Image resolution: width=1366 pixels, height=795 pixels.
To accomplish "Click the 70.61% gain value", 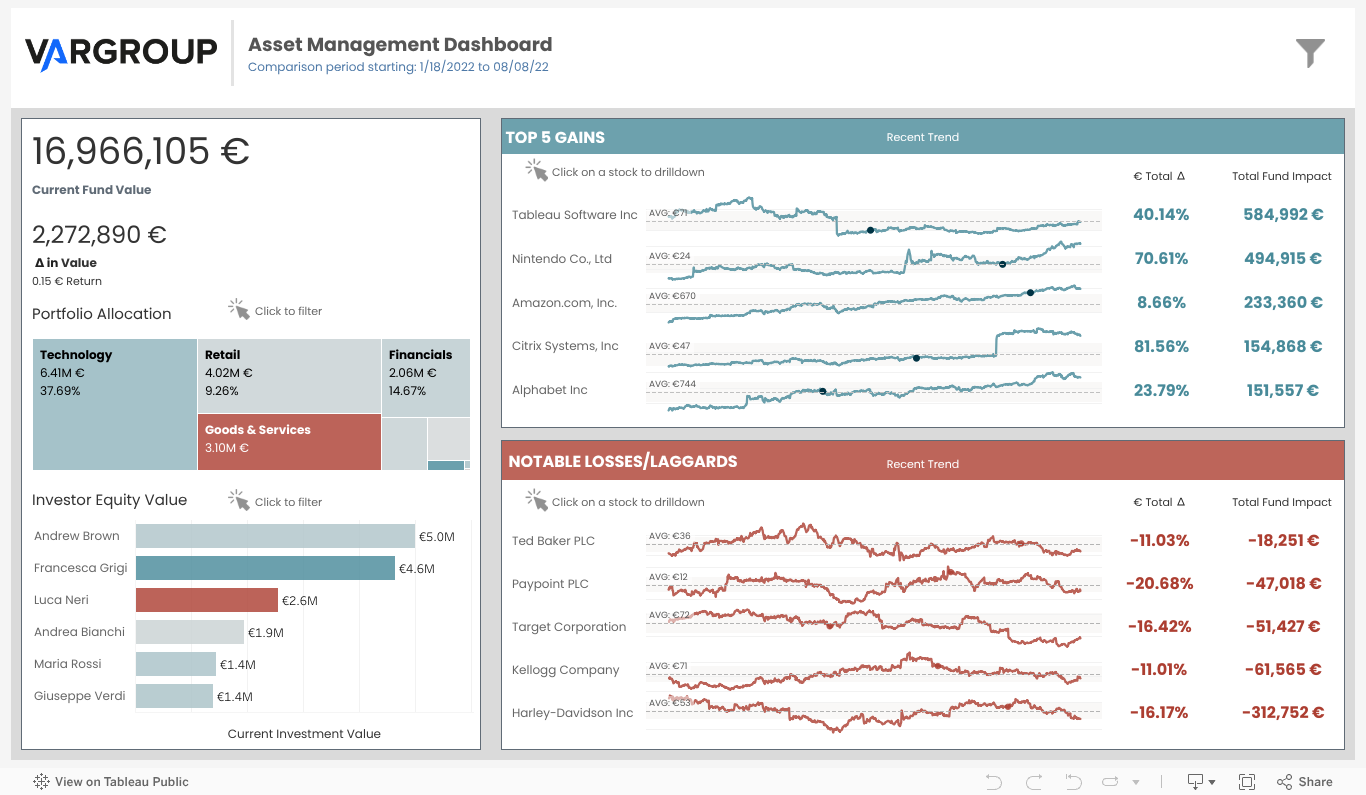I will 1161,258.
